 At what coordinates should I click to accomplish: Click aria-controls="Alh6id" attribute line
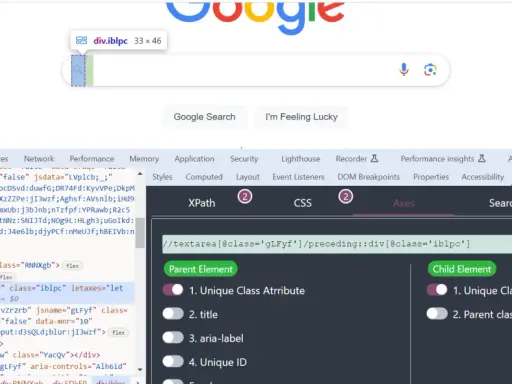pyautogui.click(x=78, y=366)
